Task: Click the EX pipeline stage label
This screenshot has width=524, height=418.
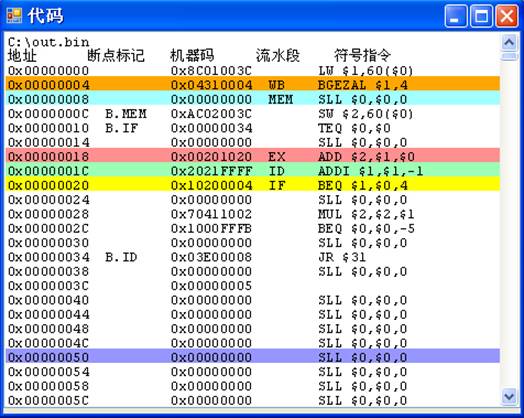Action: [x=277, y=157]
